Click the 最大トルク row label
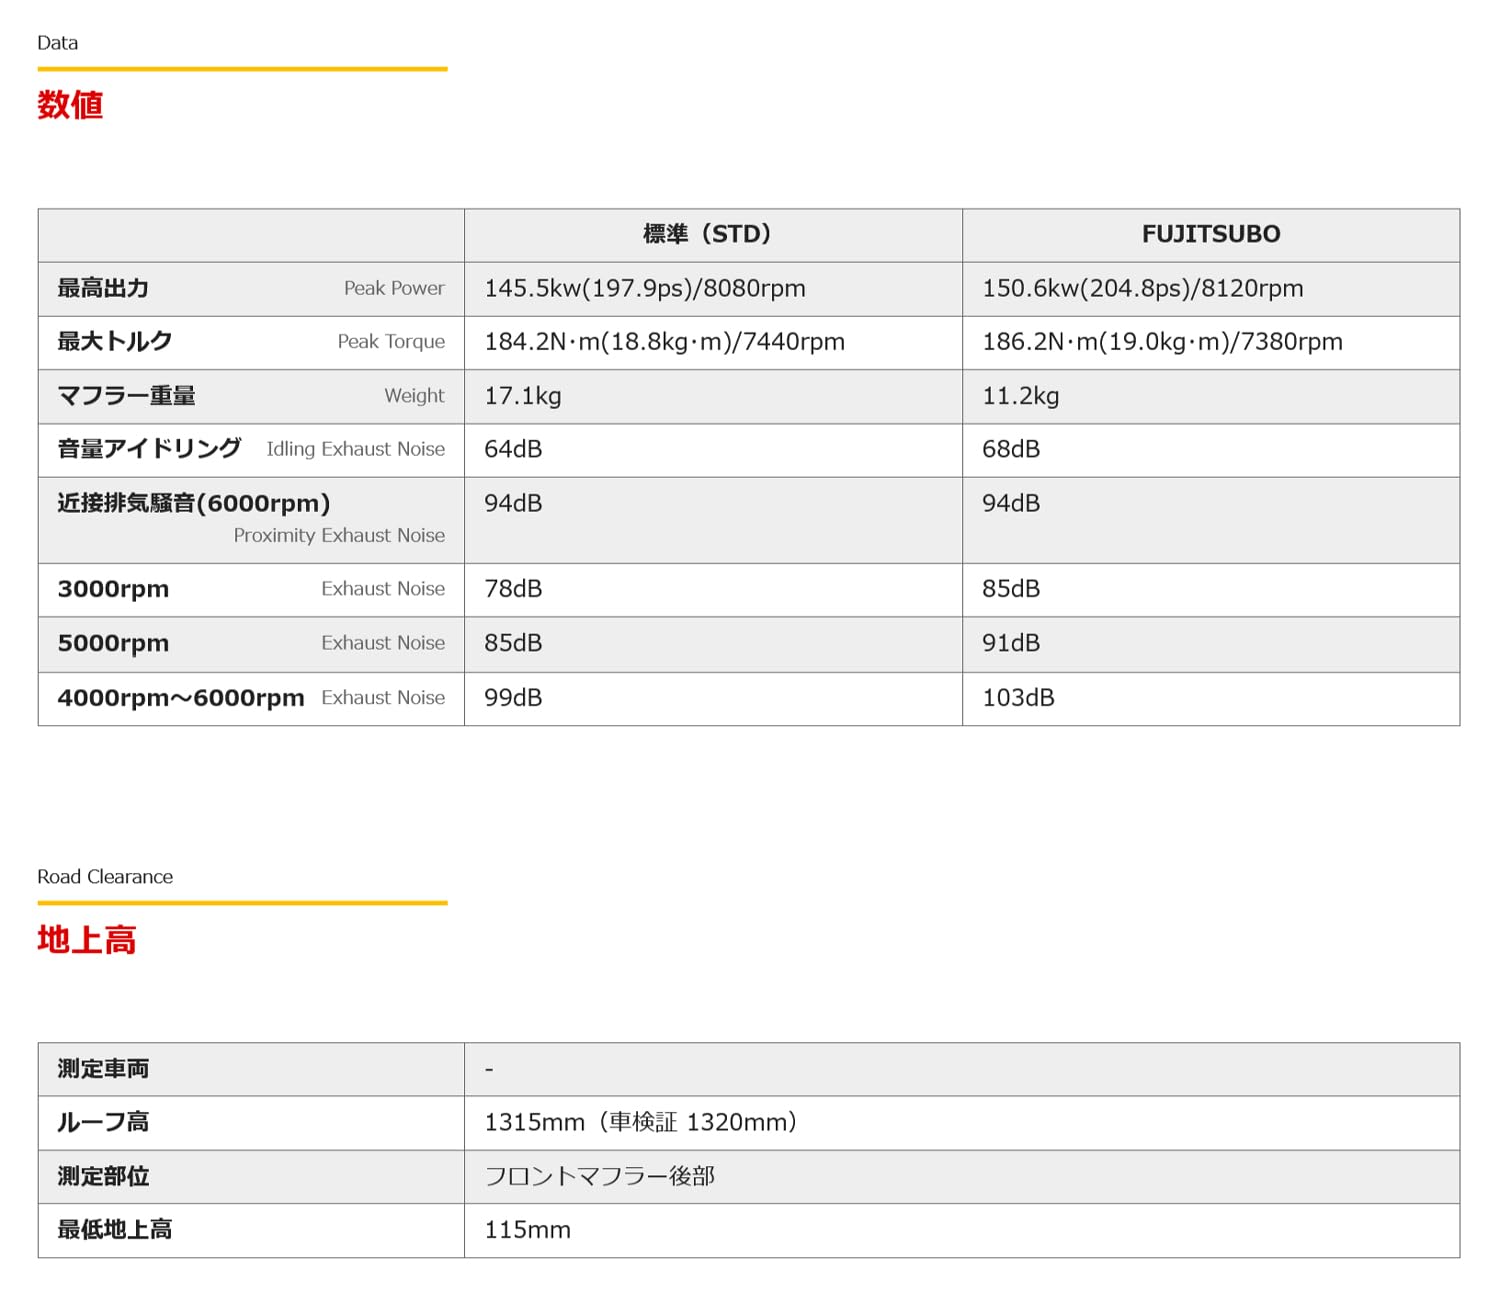The image size is (1500, 1303). tap(115, 341)
